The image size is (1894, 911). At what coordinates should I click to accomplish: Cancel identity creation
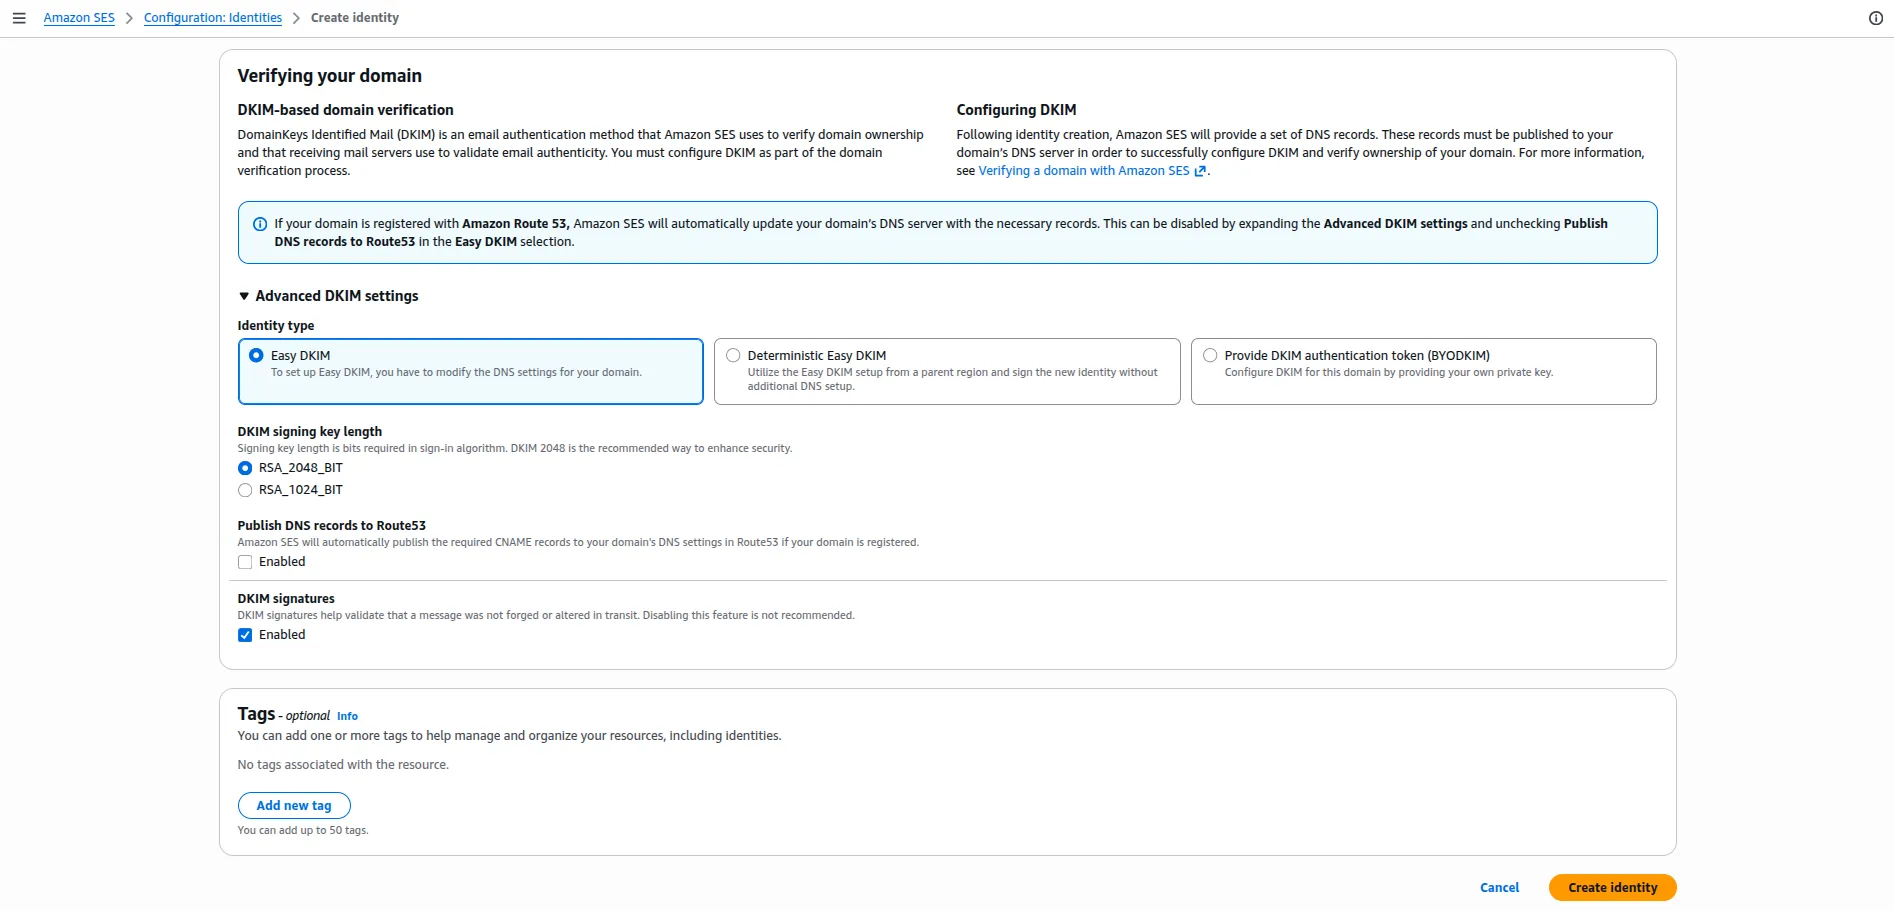point(1499,888)
